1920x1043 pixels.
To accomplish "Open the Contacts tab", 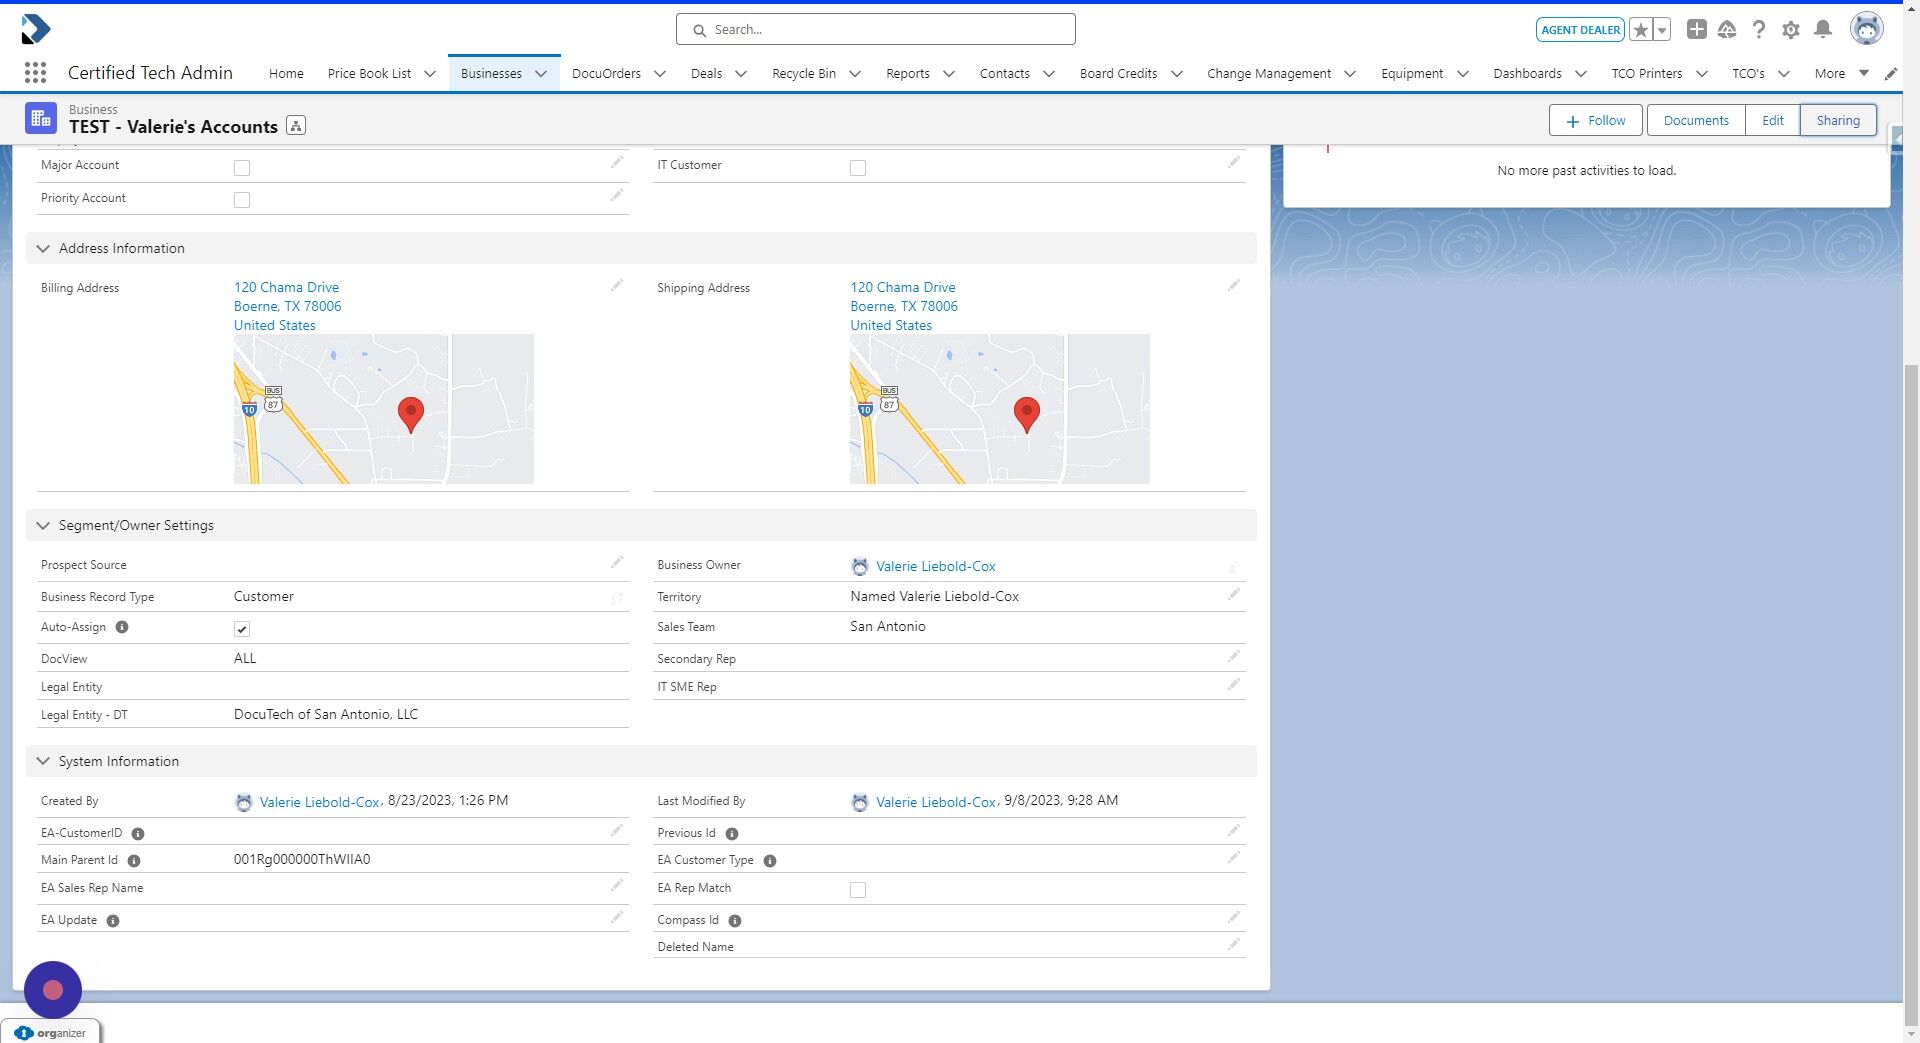I will pyautogui.click(x=1004, y=73).
